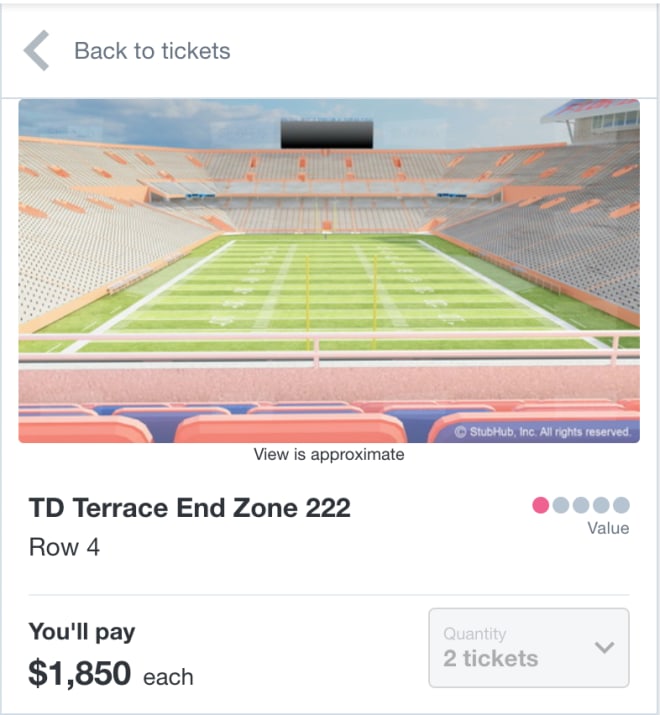Click the "Value" rating label

[x=608, y=528]
